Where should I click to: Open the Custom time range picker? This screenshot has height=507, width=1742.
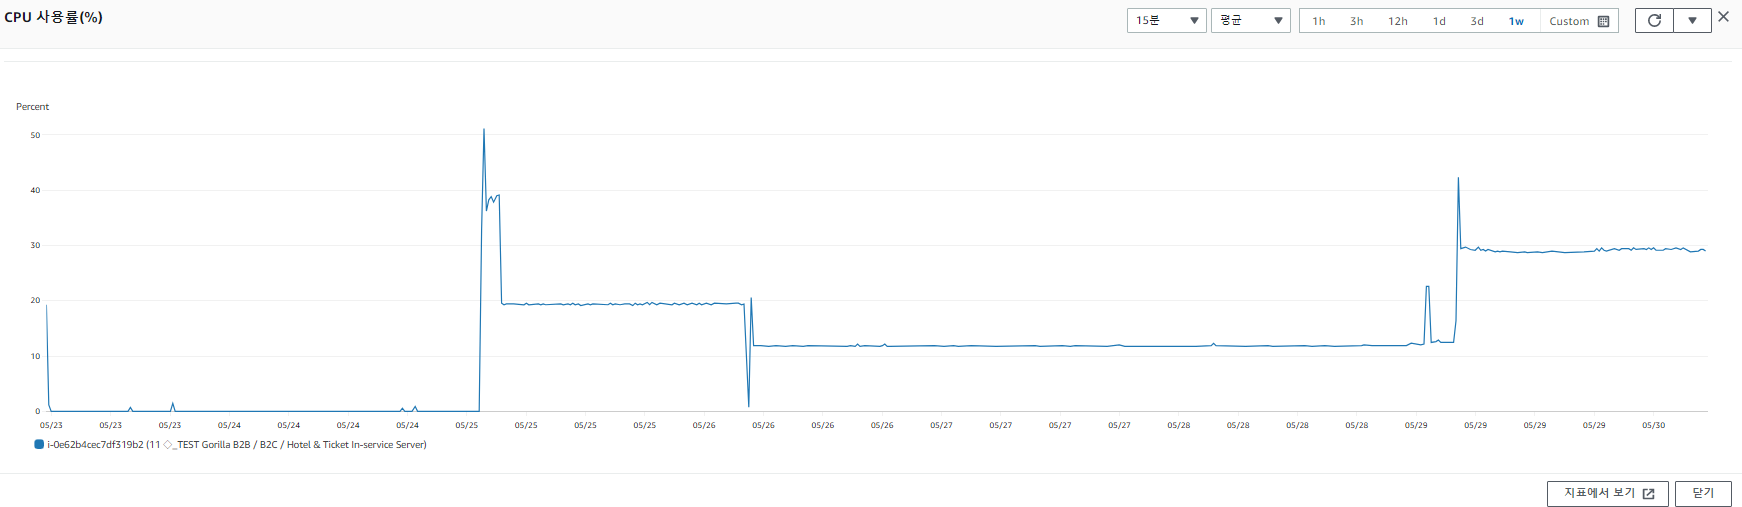point(1579,21)
